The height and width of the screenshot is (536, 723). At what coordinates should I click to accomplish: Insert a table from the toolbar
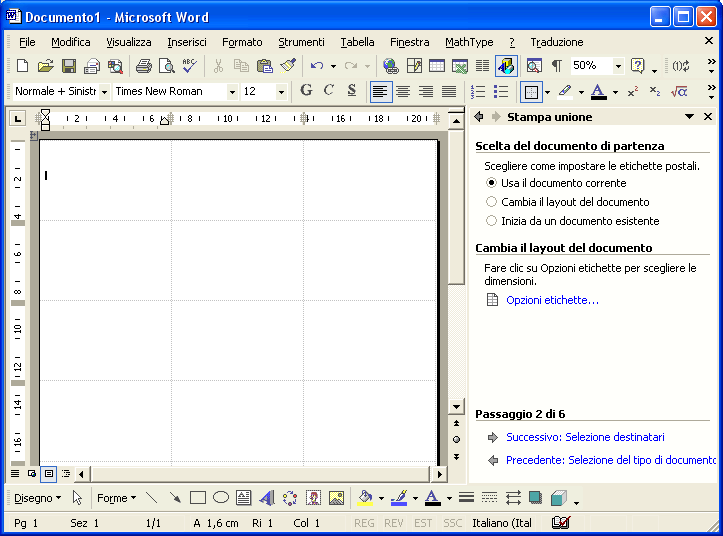437,66
